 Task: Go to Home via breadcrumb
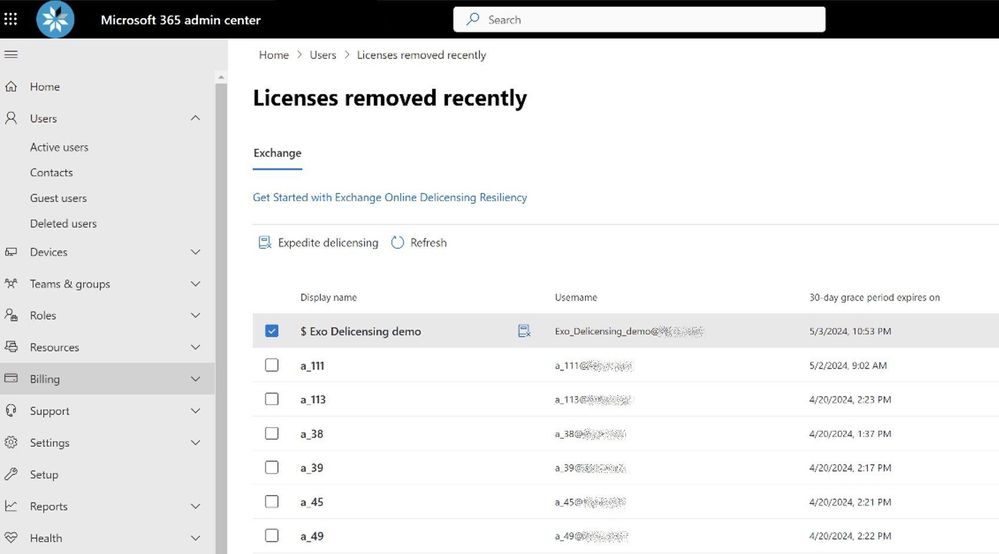click(x=274, y=55)
